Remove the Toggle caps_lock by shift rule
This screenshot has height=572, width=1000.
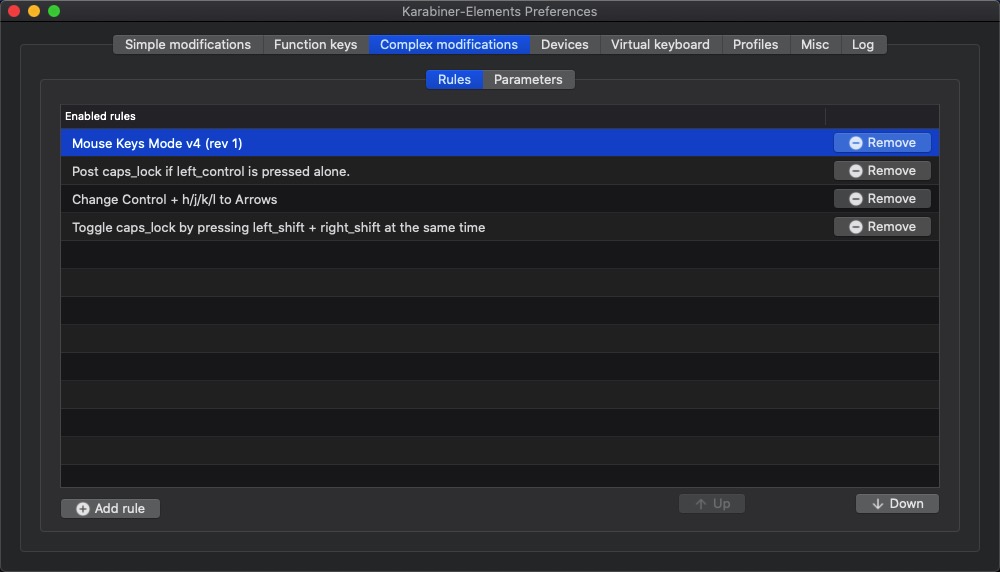pos(882,227)
